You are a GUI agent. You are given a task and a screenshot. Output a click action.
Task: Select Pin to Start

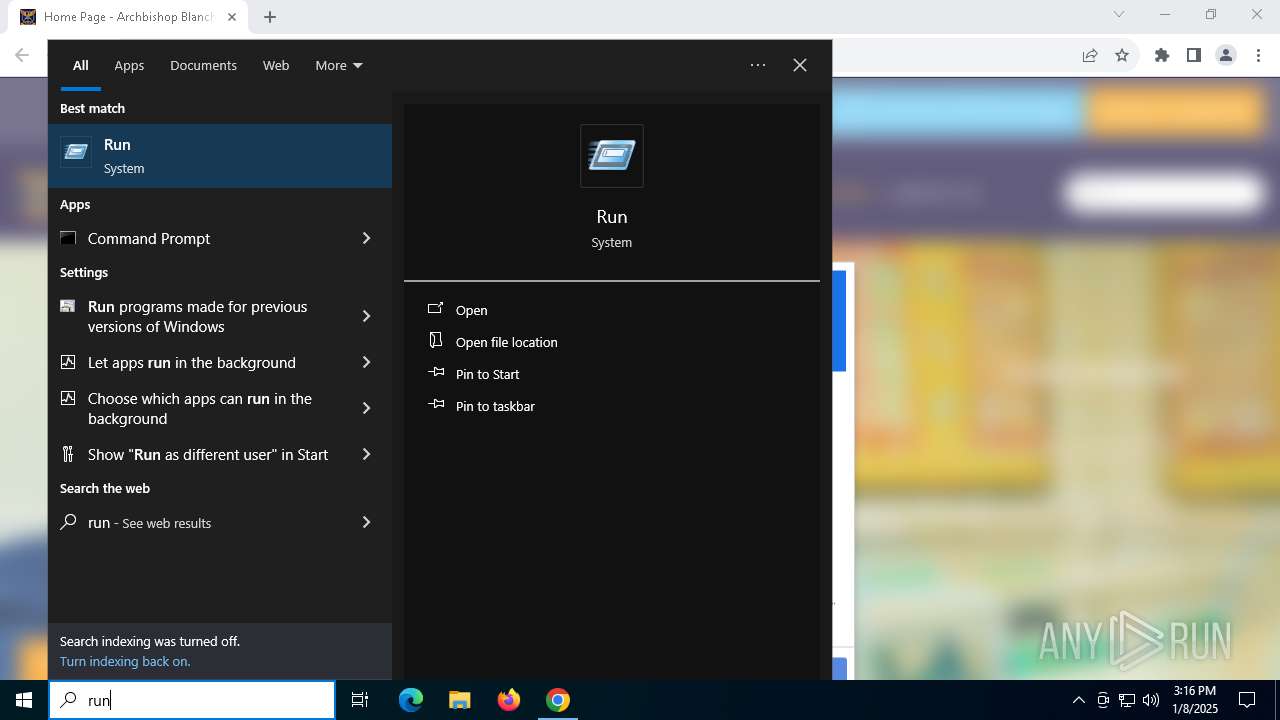[x=487, y=374]
